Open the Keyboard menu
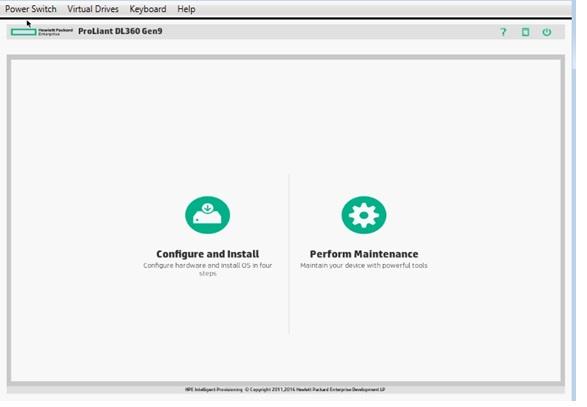587x407 pixels. pos(148,9)
